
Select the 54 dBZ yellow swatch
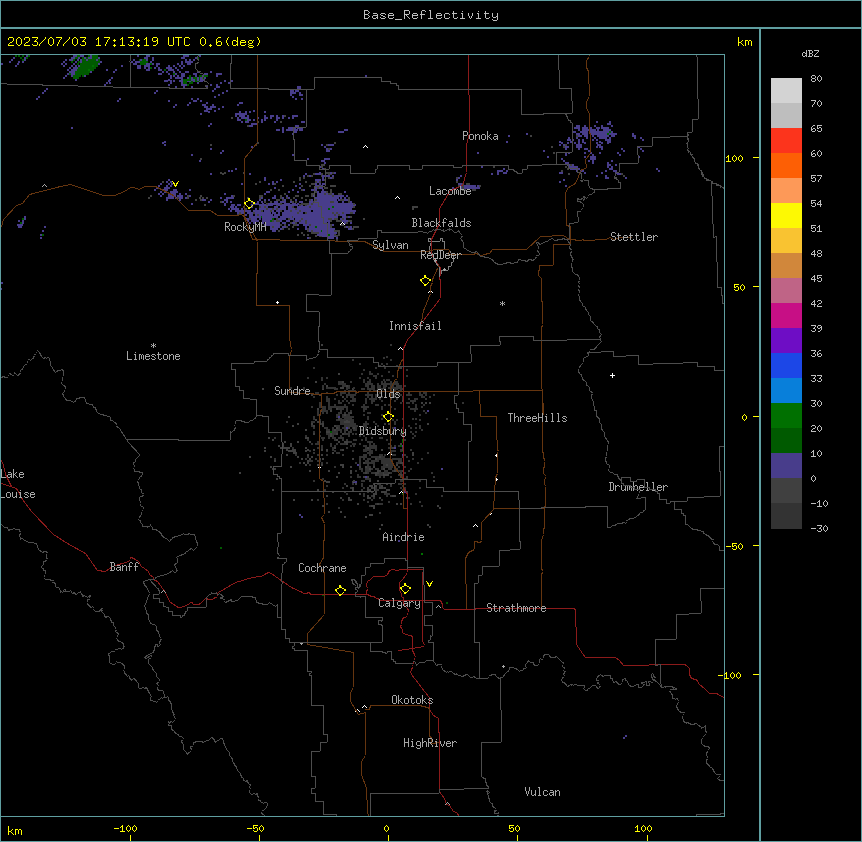786,215
